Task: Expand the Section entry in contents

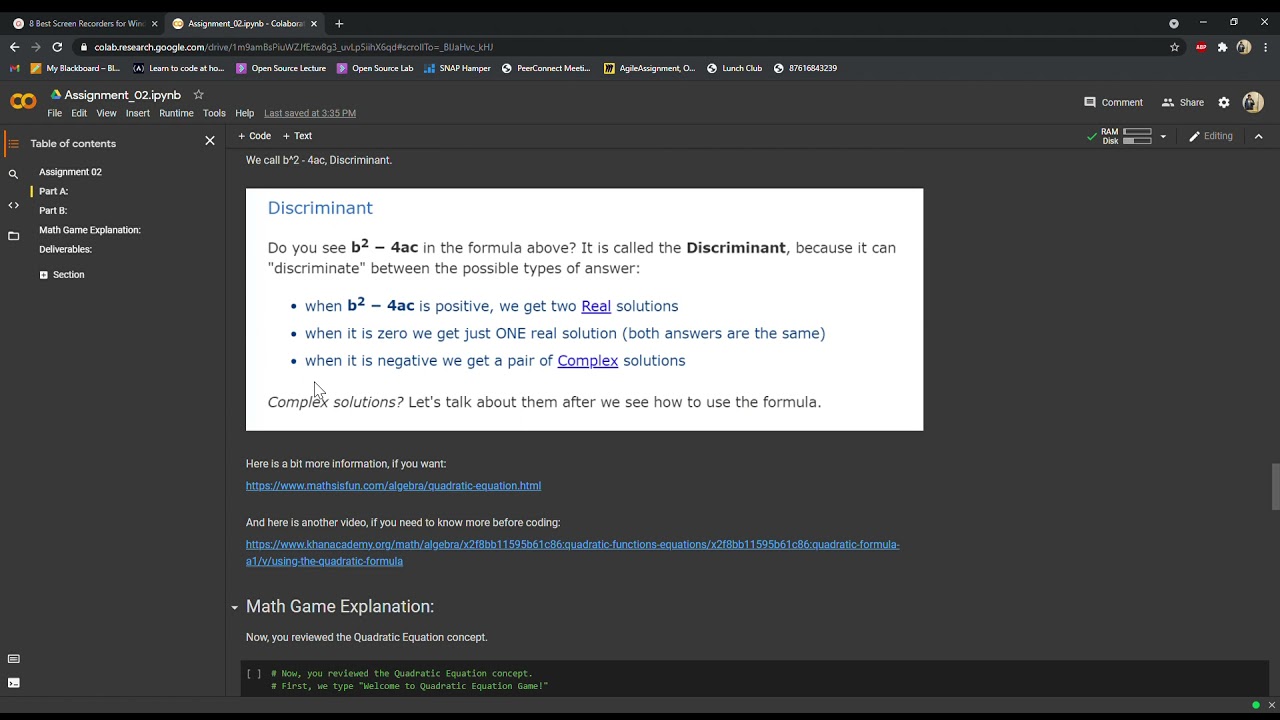Action: (x=43, y=275)
